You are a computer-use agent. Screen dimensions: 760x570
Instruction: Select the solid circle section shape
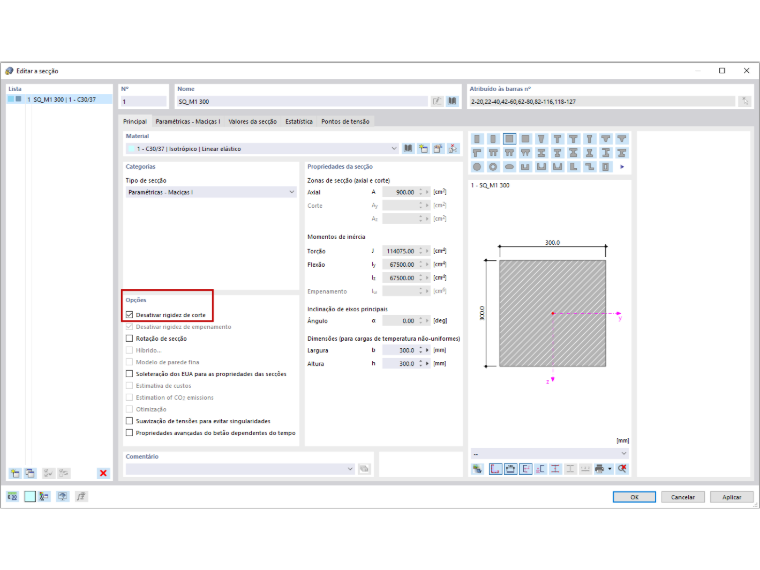tap(477, 167)
